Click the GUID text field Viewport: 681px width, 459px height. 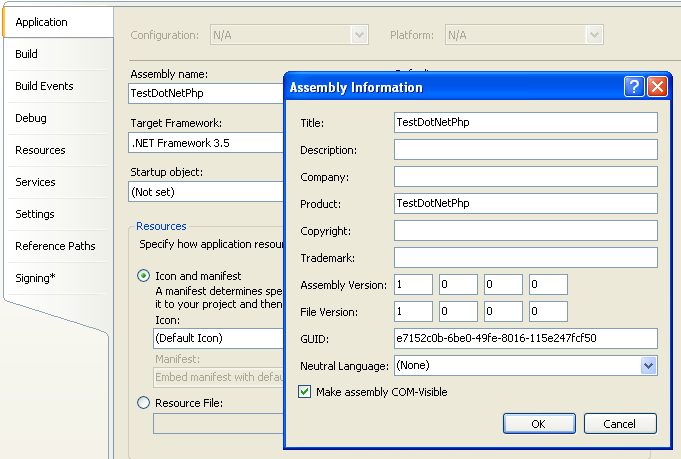click(x=525, y=339)
